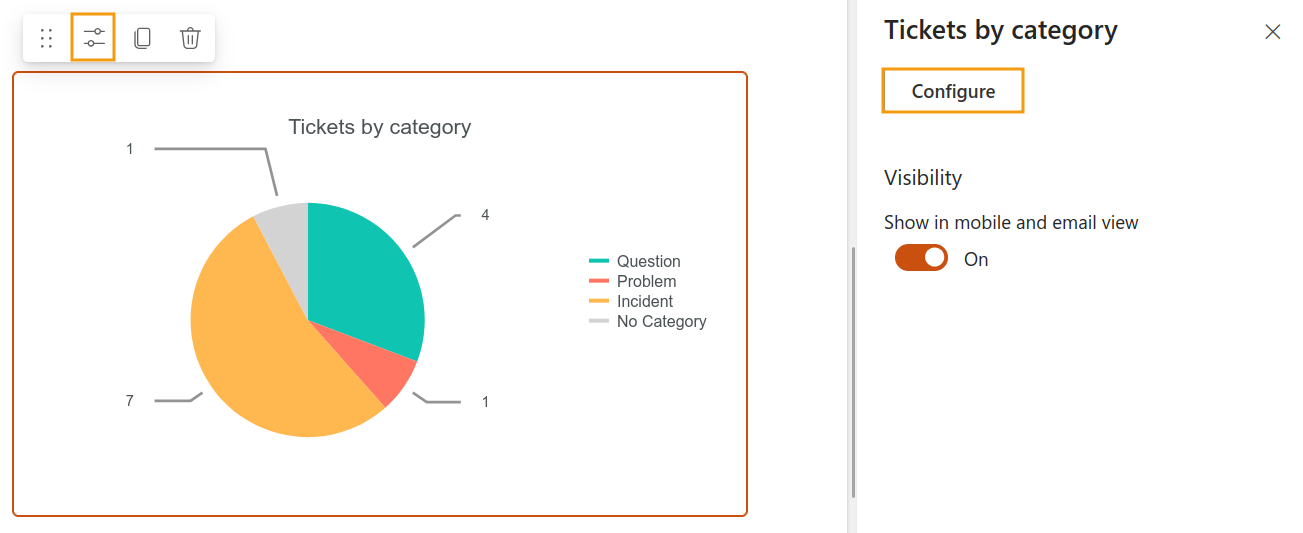Viewport: 1303px width, 533px height.
Task: Duplicate the web part with the copy icon
Action: (142, 38)
